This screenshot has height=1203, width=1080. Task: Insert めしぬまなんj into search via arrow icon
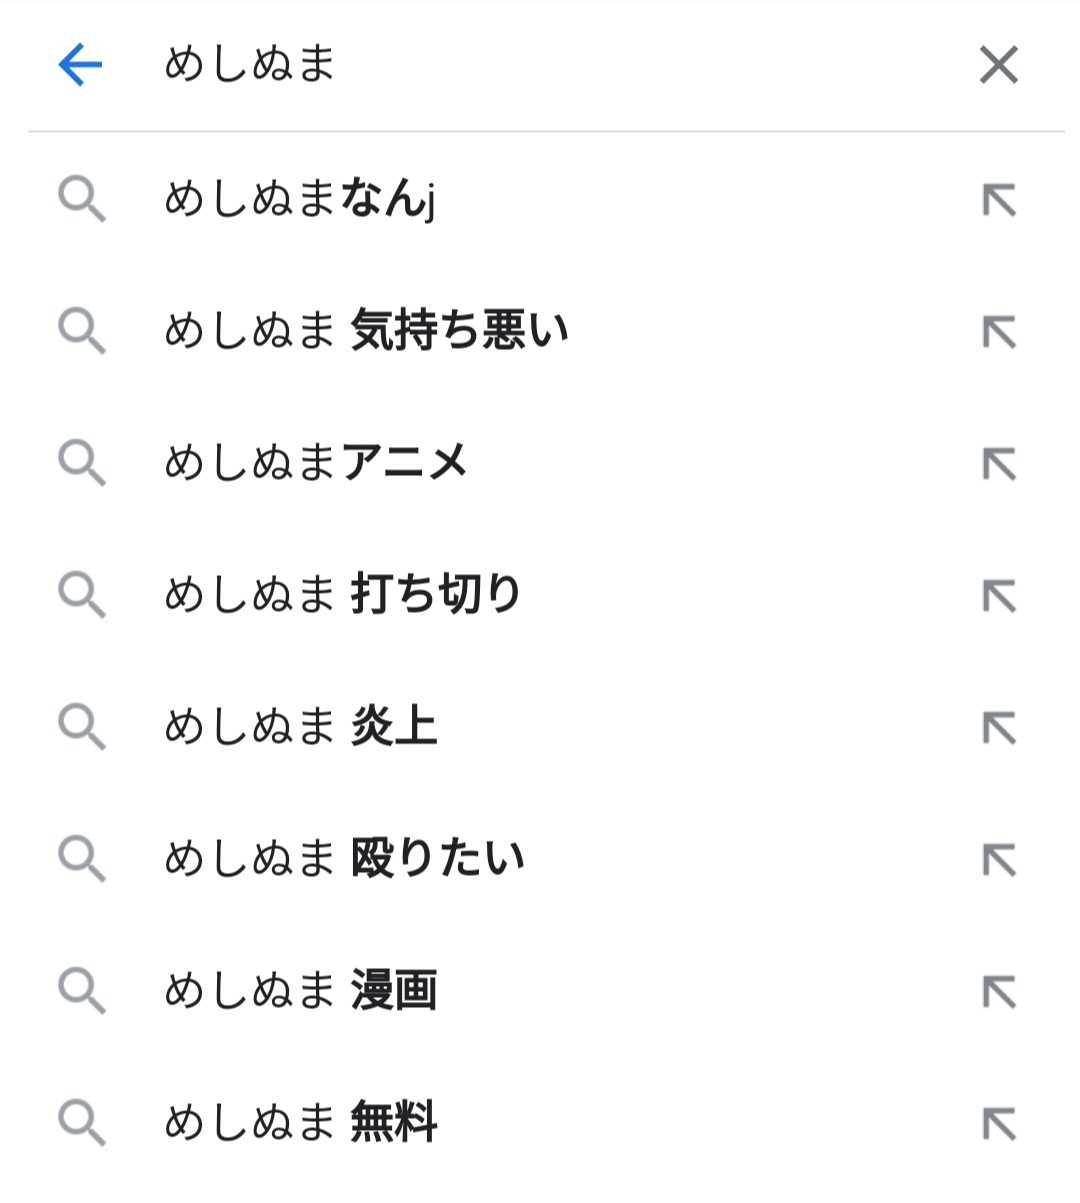[999, 200]
